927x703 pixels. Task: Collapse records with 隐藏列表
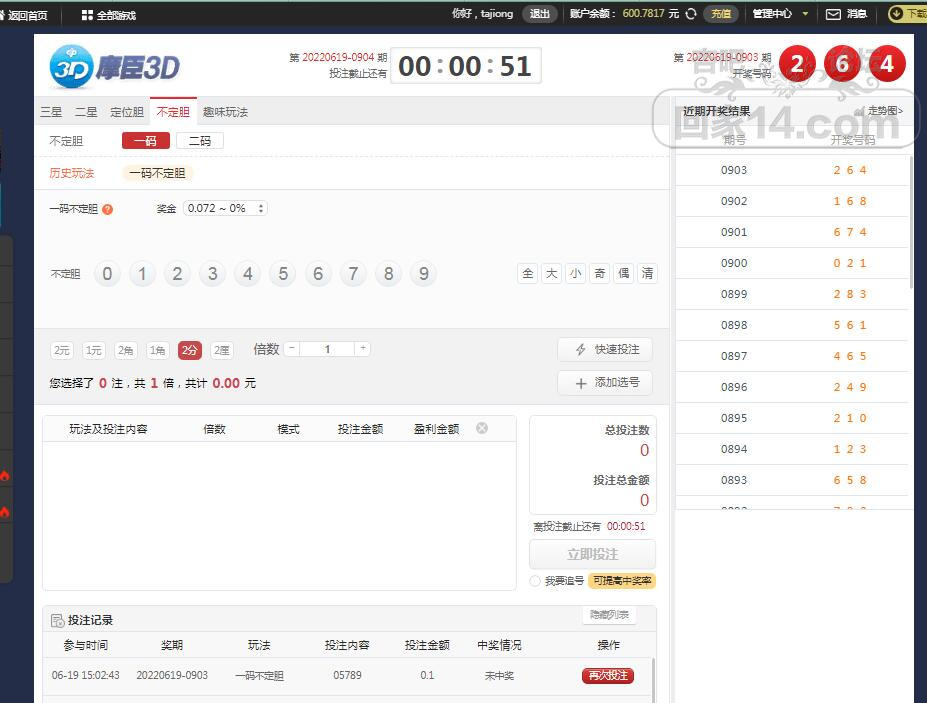[x=608, y=615]
